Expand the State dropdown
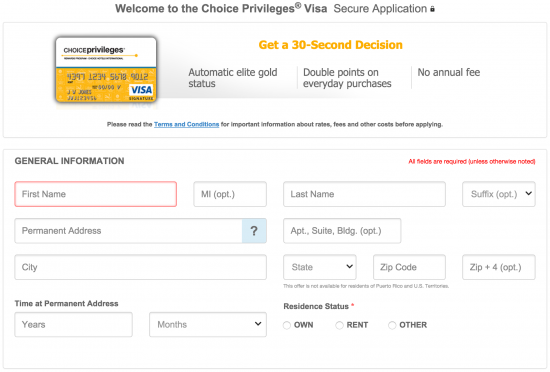 tap(320, 267)
